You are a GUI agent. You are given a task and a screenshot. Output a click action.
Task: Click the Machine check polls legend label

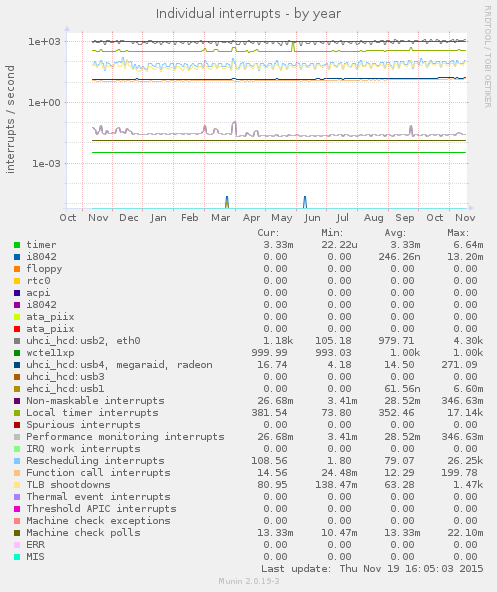pos(83,533)
